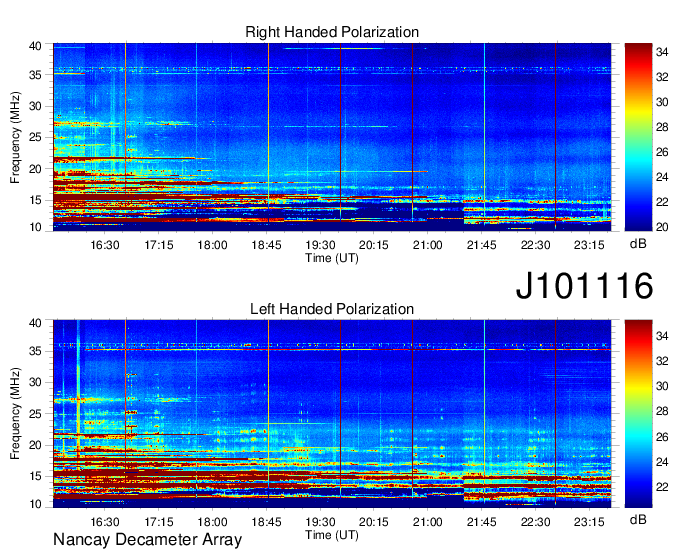The height and width of the screenshot is (552, 680).
Task: Click the 16:30 time tick of Left Handed plot
Action: pos(105,522)
